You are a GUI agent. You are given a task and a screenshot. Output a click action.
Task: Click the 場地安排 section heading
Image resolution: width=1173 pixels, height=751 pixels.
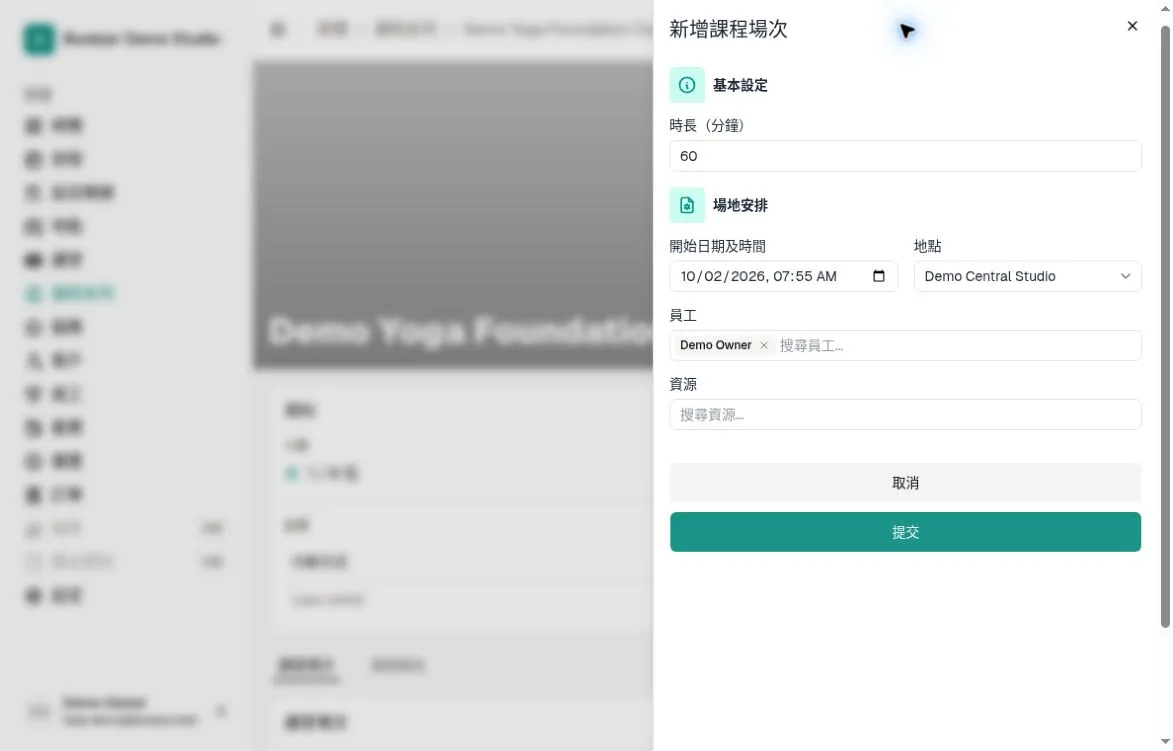pos(740,205)
